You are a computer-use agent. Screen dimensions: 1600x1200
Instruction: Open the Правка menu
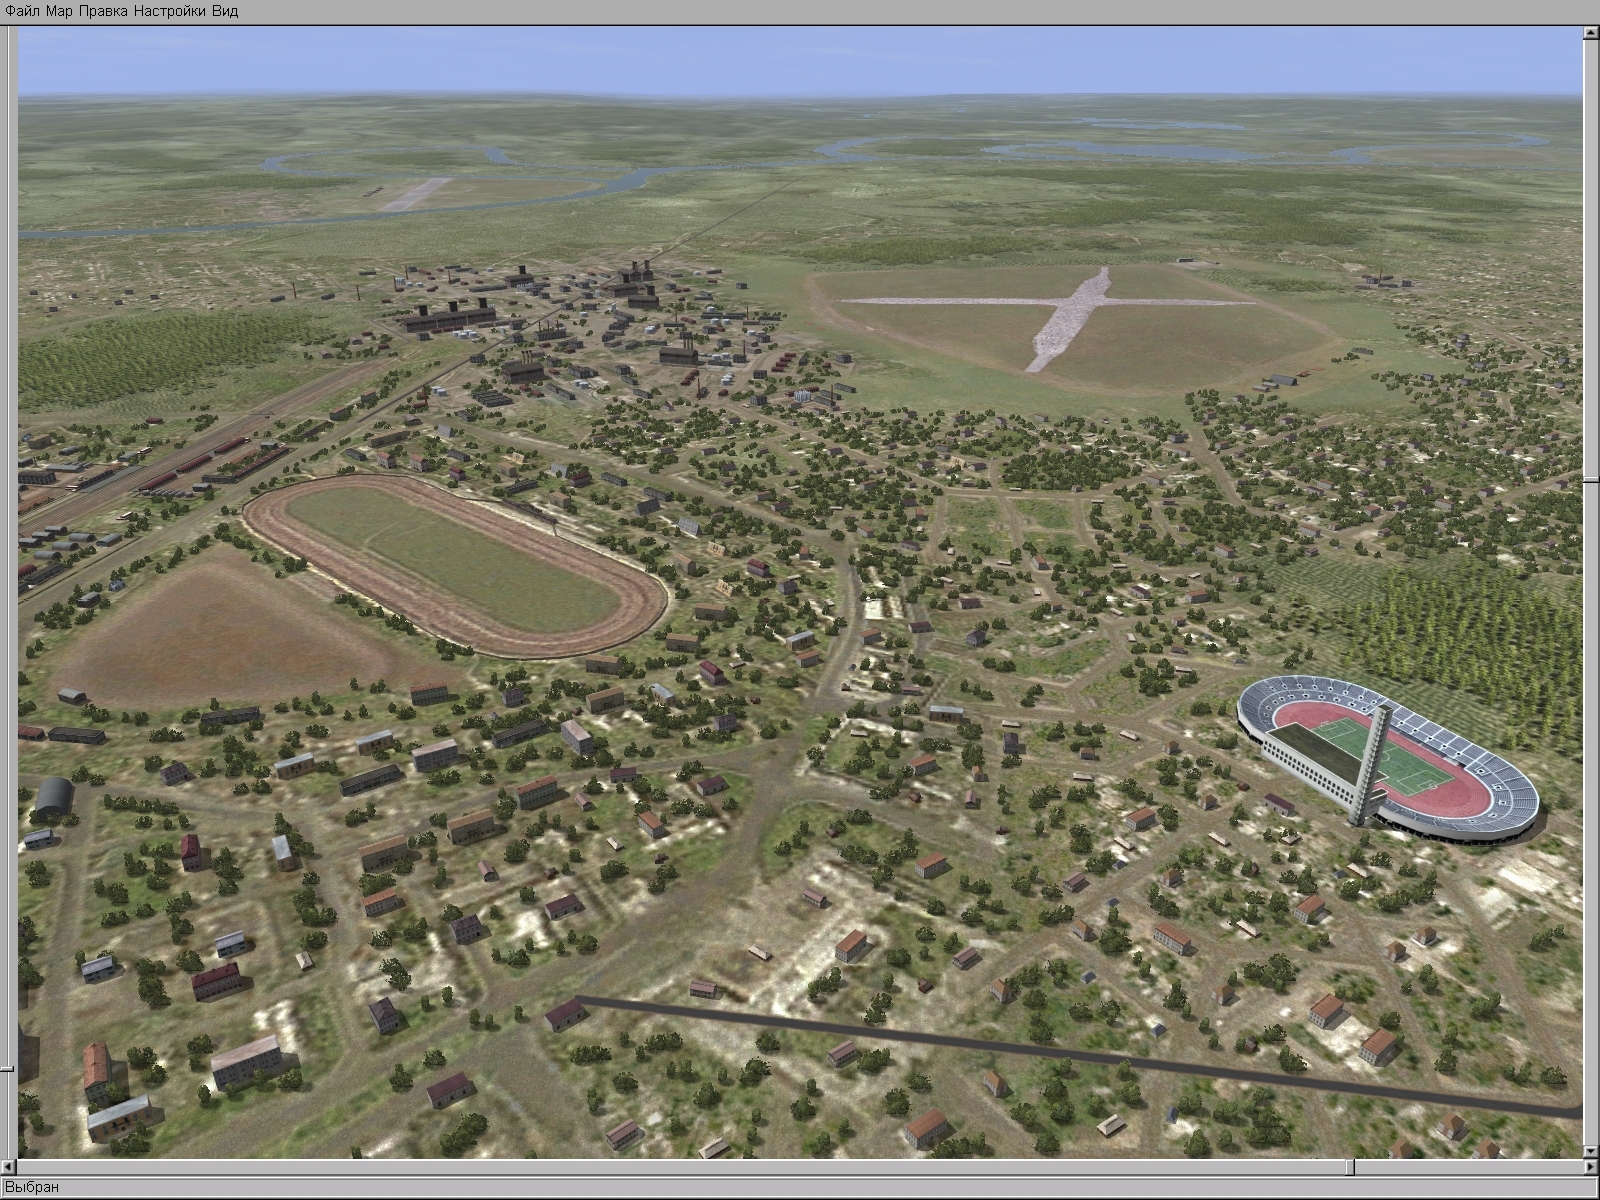coord(103,11)
